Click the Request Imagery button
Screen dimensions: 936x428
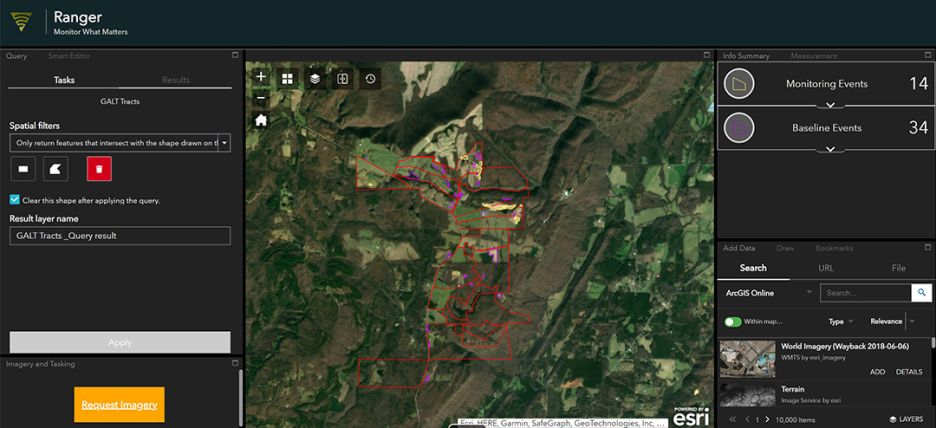(x=119, y=405)
